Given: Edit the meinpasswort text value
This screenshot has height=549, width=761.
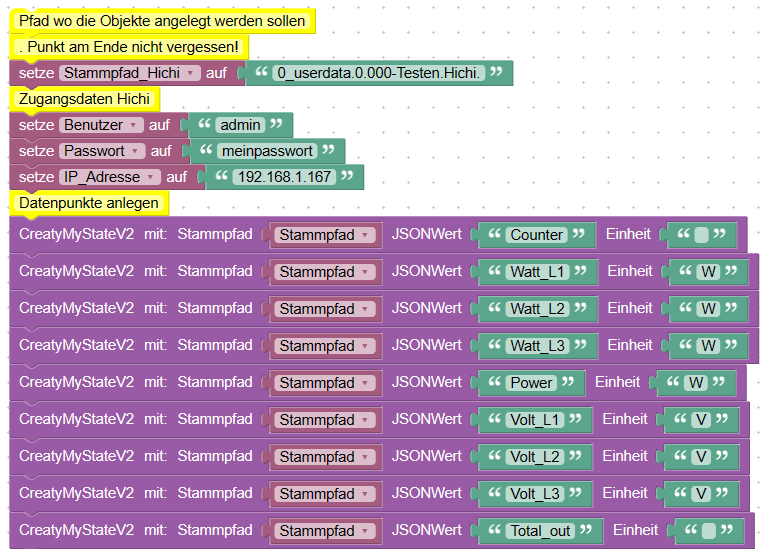Looking at the screenshot, I should 267,151.
